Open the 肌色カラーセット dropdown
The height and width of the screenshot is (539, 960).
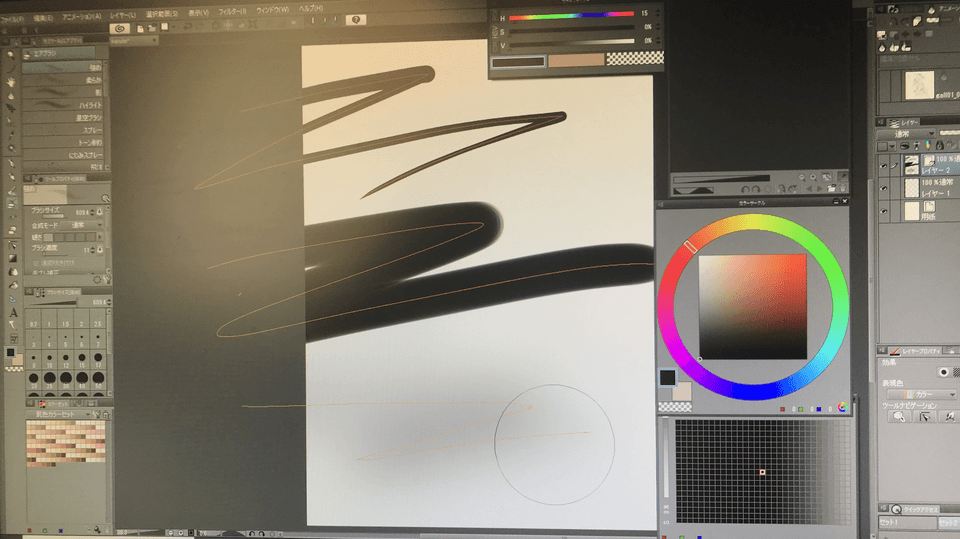62,415
